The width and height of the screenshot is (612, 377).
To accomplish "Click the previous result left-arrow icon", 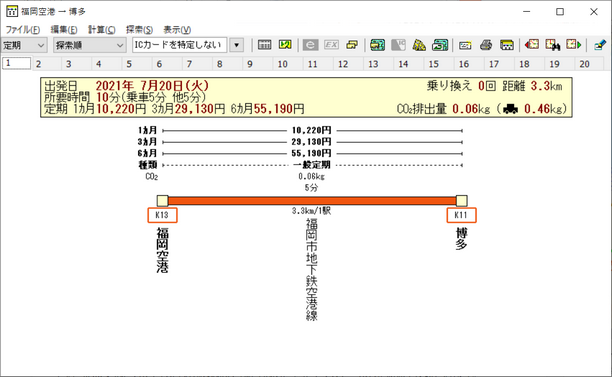I will [x=532, y=45].
